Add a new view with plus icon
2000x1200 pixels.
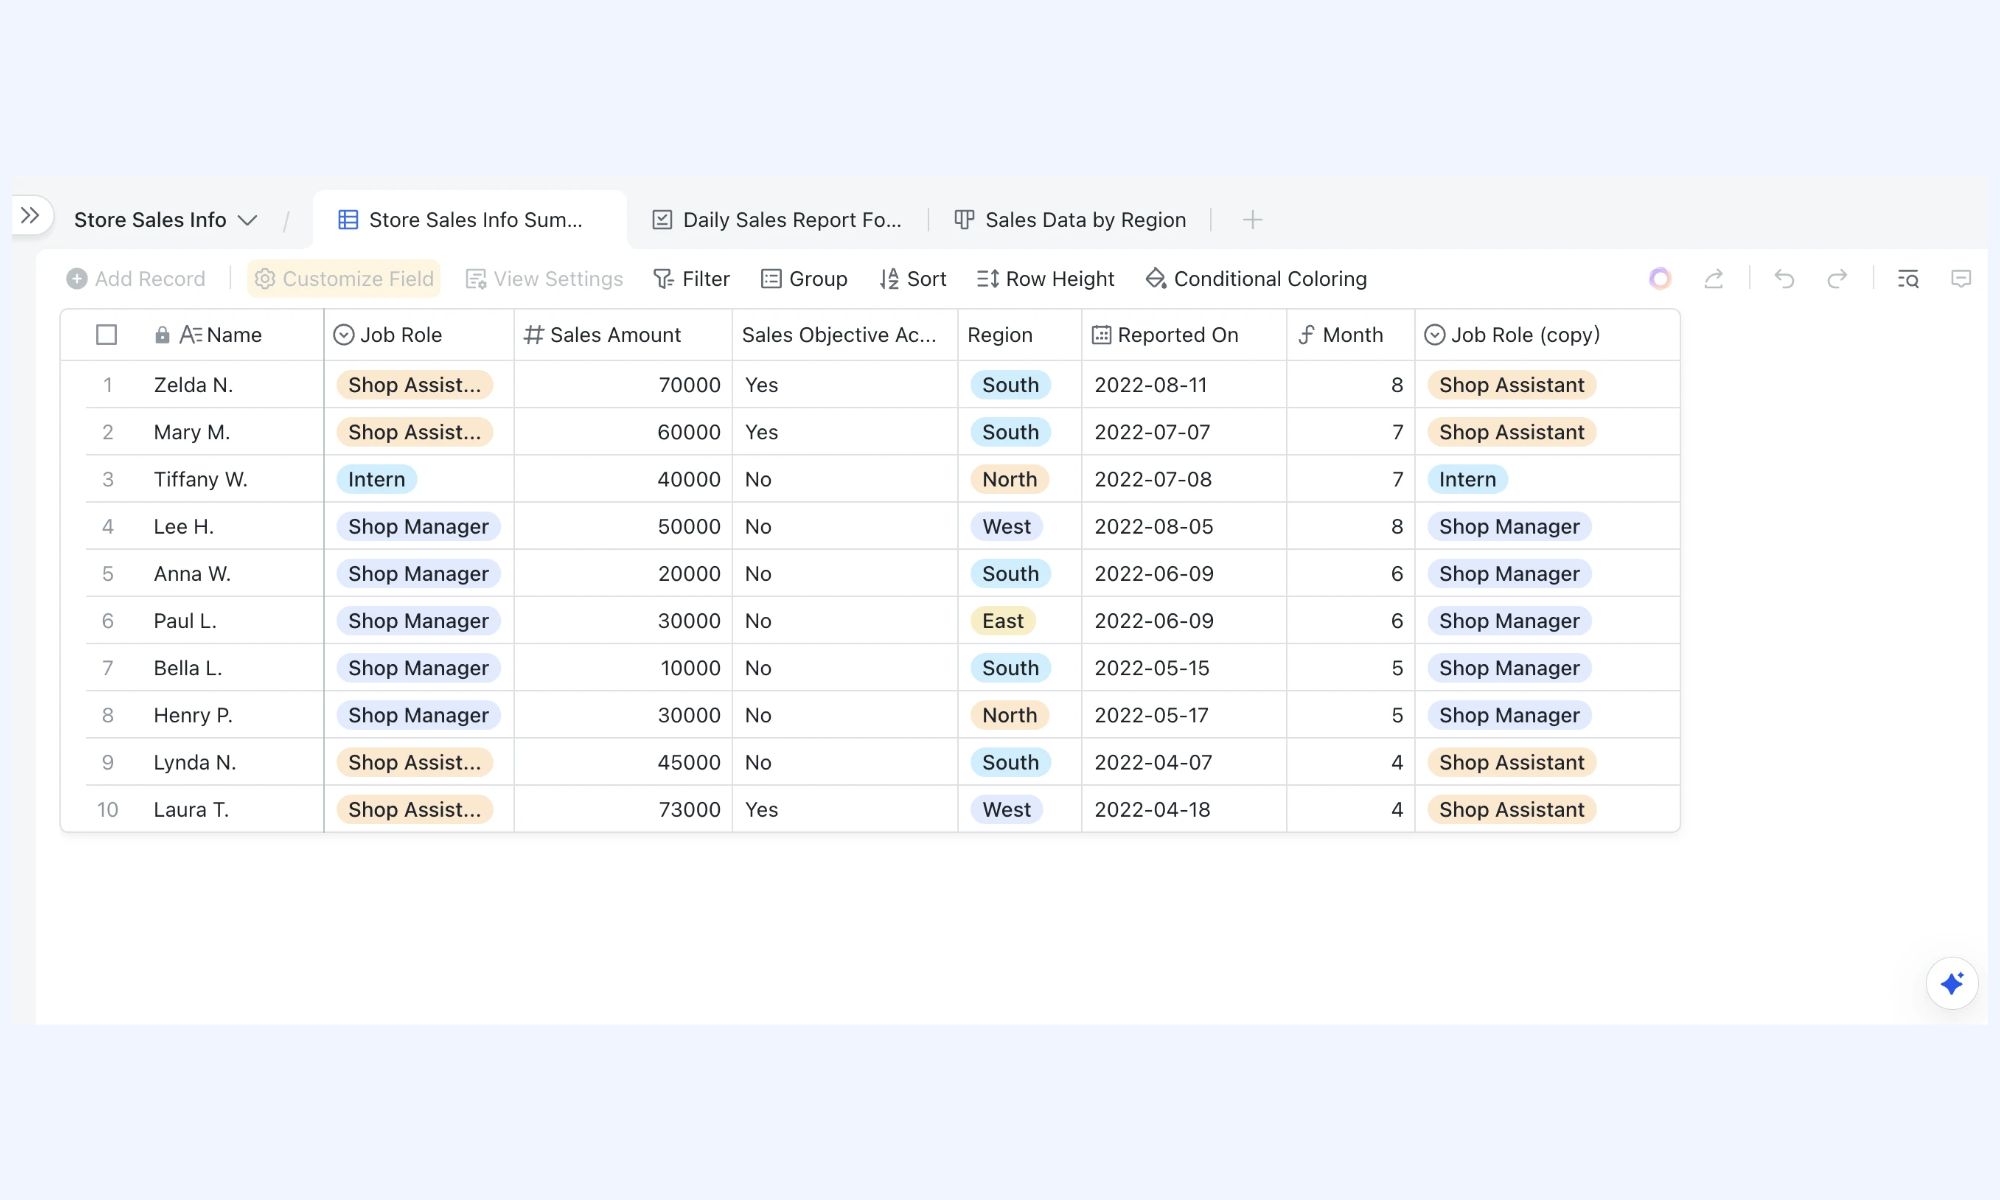click(x=1252, y=220)
